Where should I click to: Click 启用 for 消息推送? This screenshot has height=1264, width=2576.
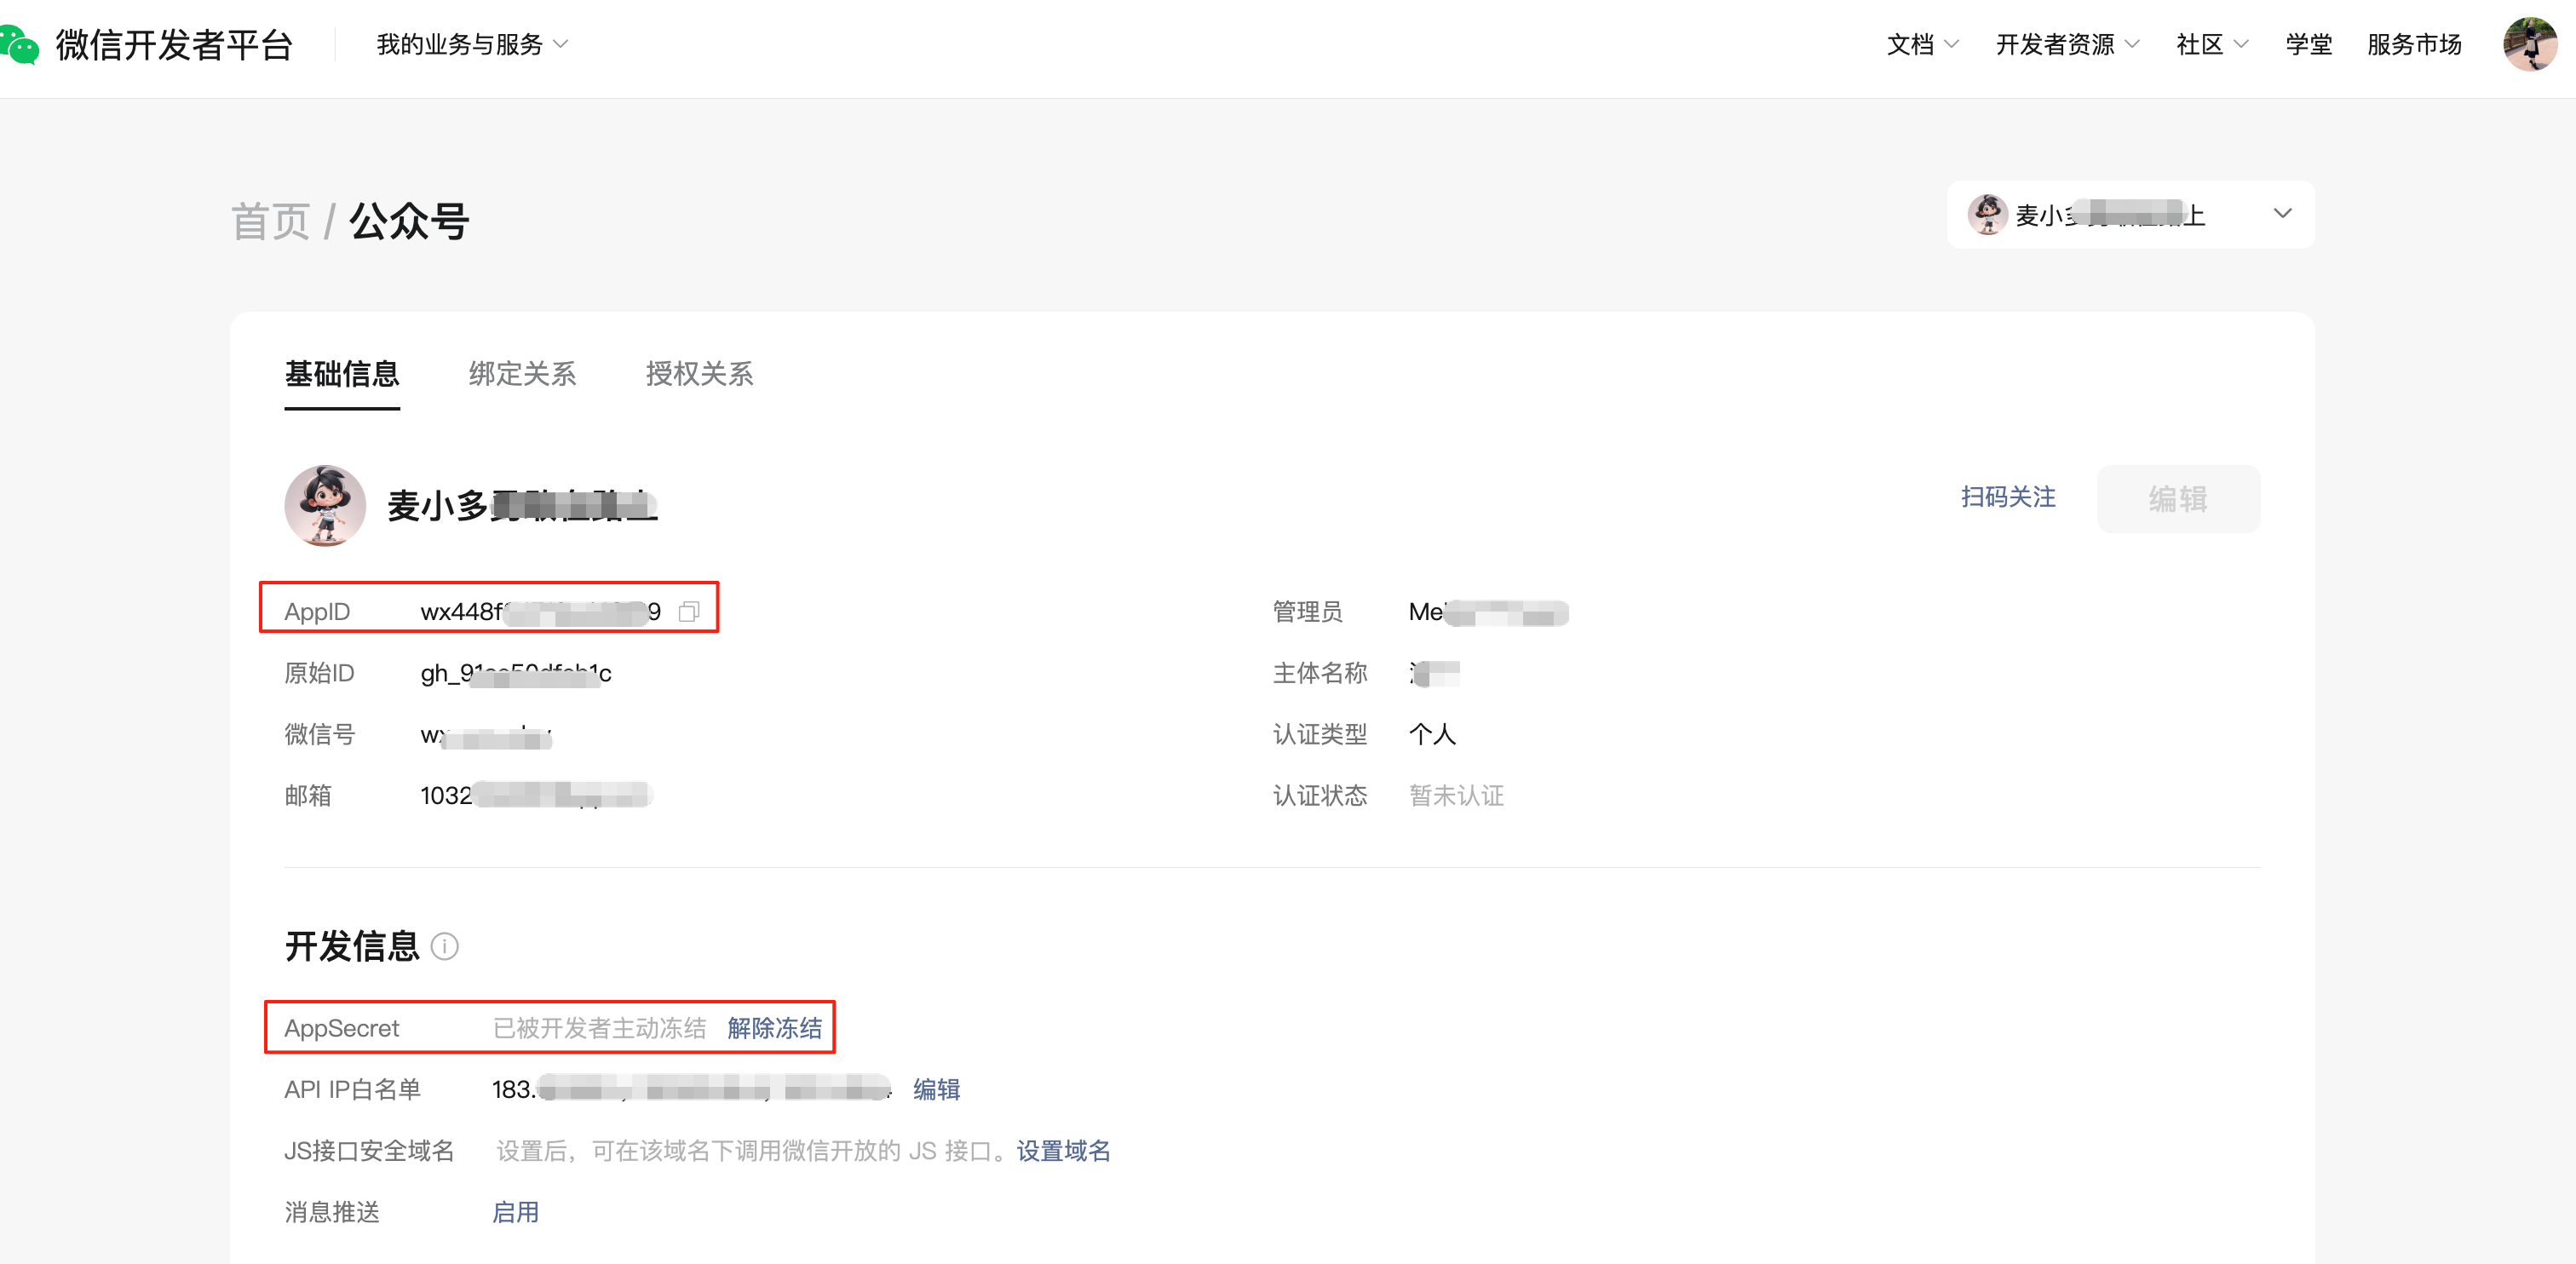[x=515, y=1212]
